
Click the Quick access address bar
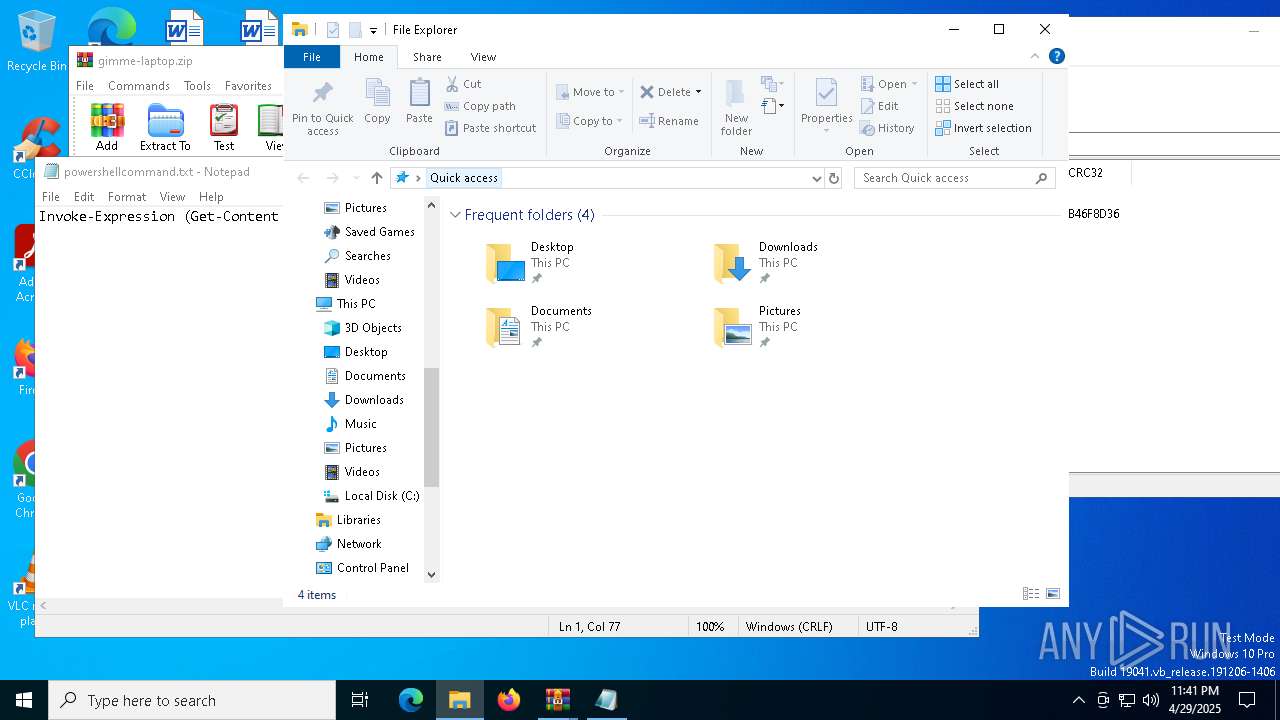(x=606, y=178)
